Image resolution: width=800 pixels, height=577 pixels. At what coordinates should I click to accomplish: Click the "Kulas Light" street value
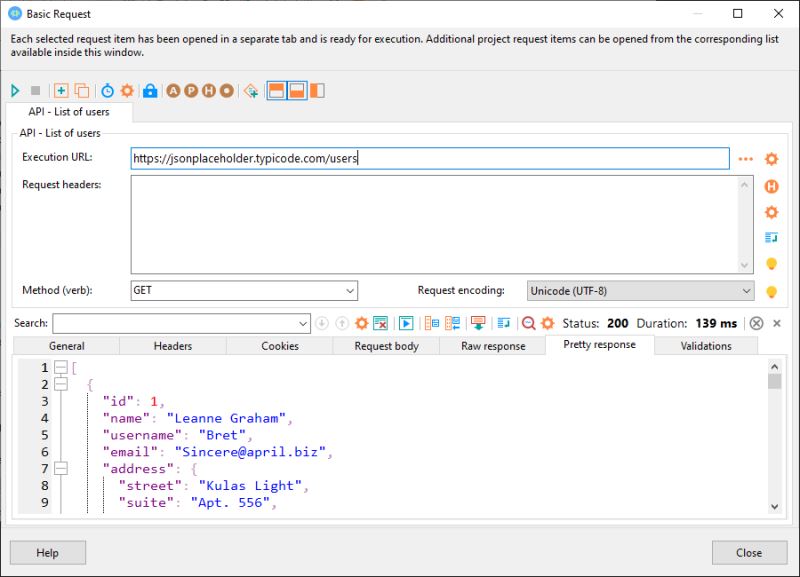point(250,486)
